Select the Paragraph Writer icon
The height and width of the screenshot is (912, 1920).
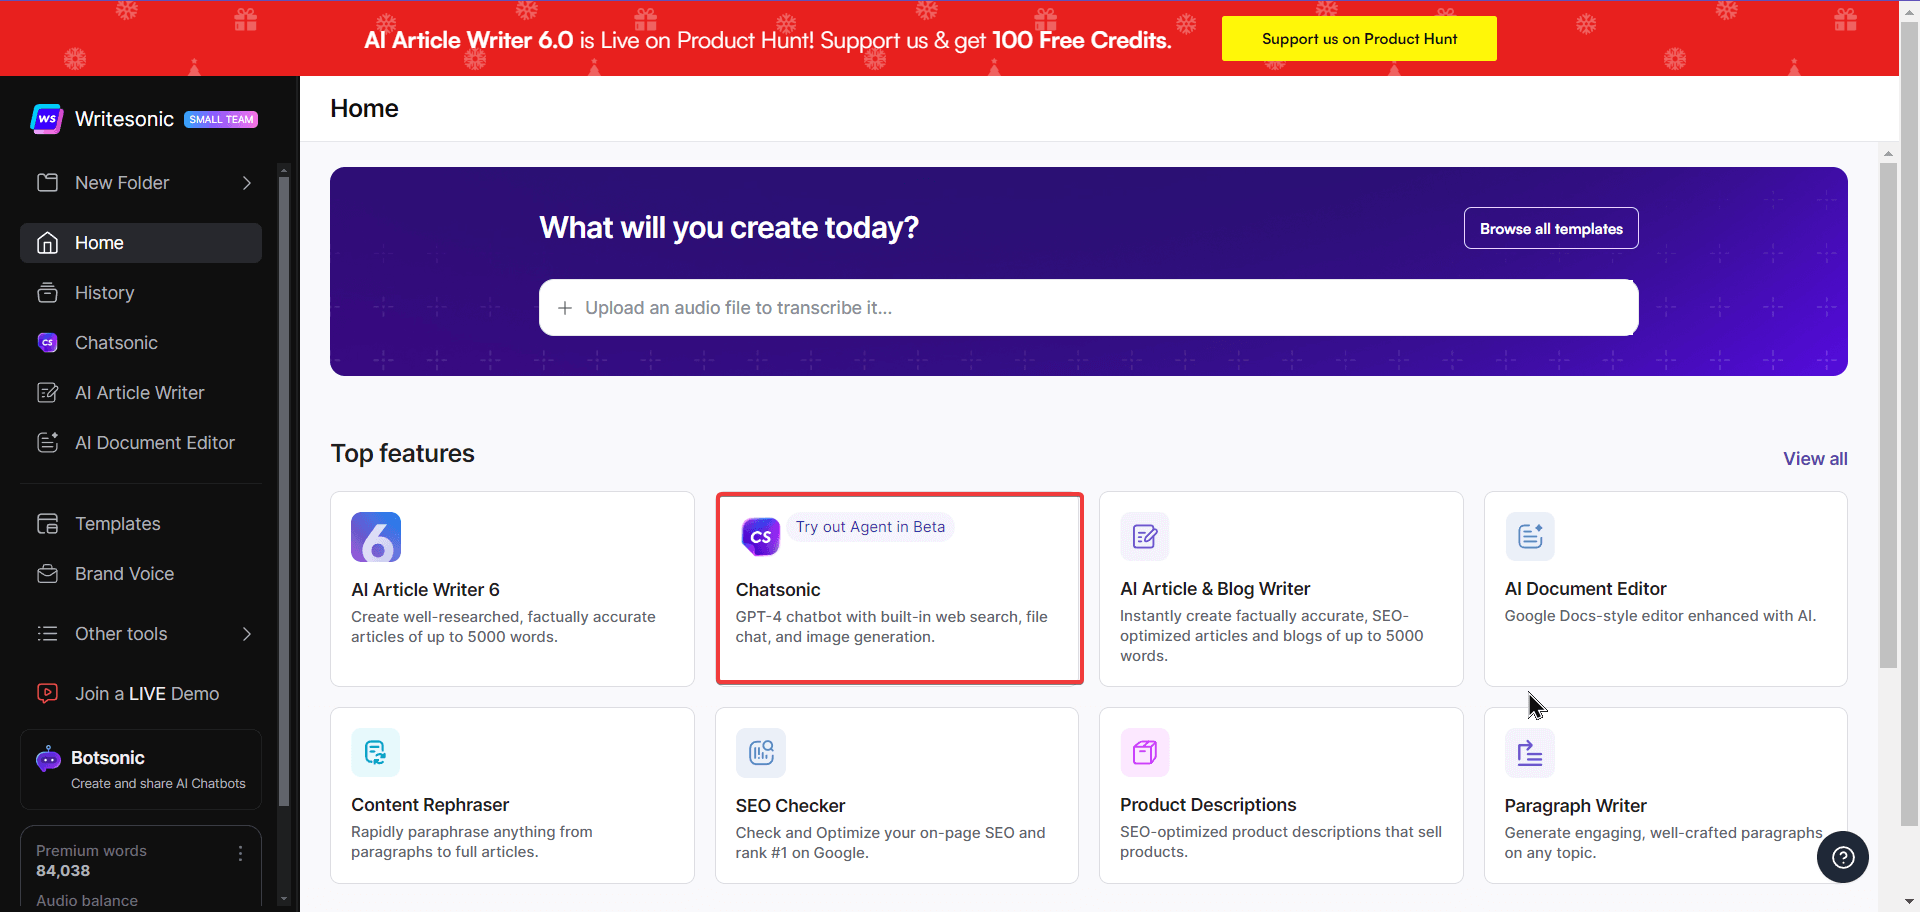pyautogui.click(x=1529, y=753)
